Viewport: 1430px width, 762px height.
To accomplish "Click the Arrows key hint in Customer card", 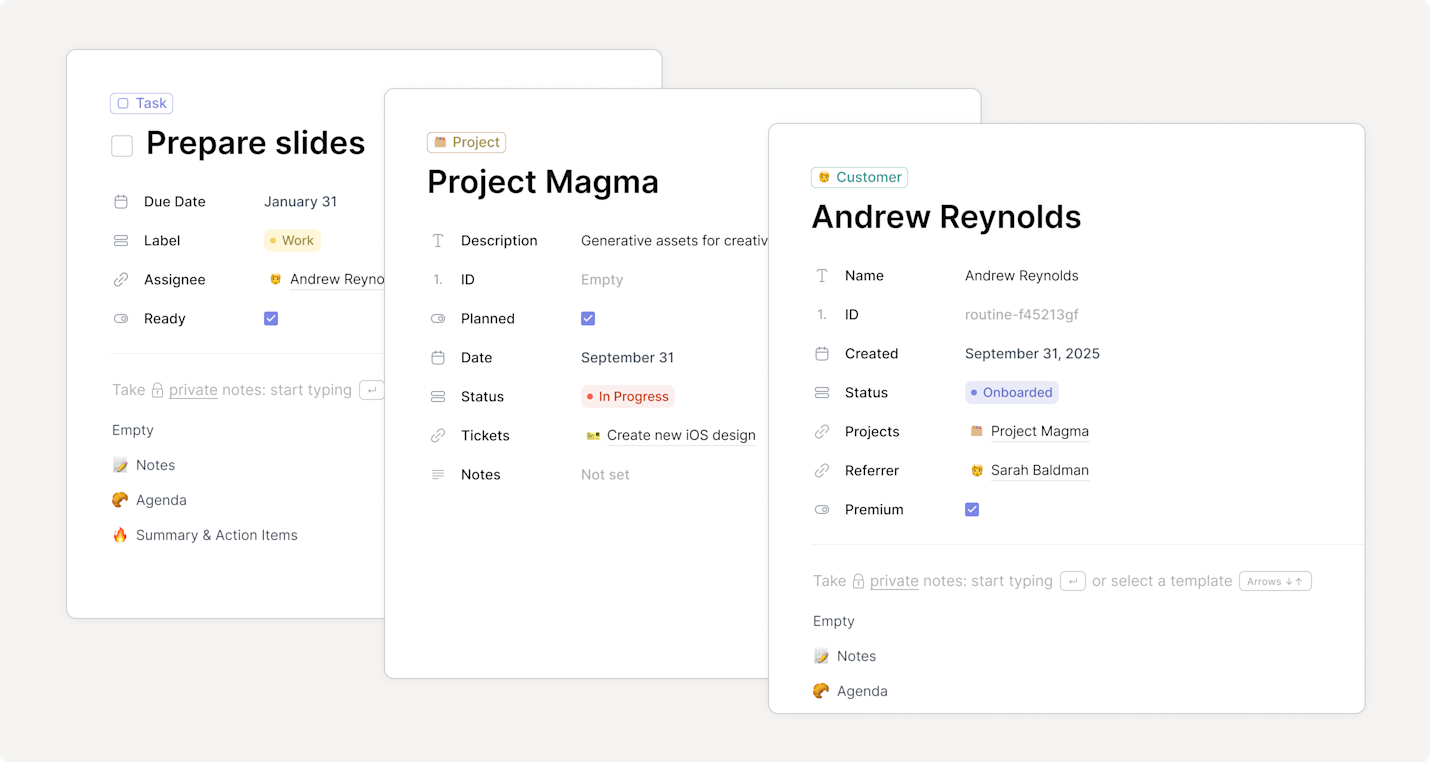I will click(x=1275, y=581).
